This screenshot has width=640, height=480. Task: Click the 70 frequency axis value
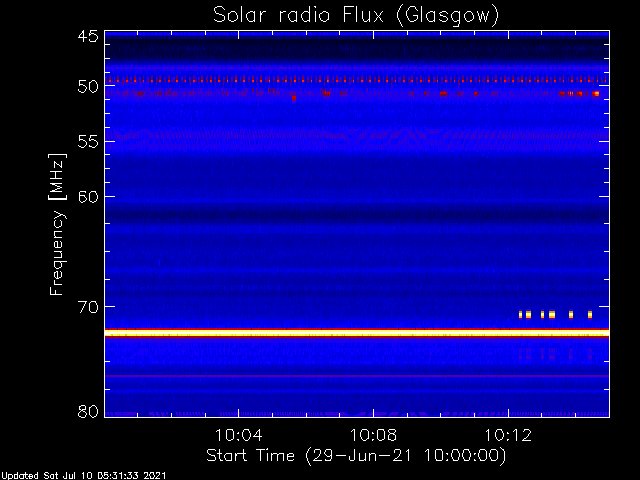coord(88,307)
